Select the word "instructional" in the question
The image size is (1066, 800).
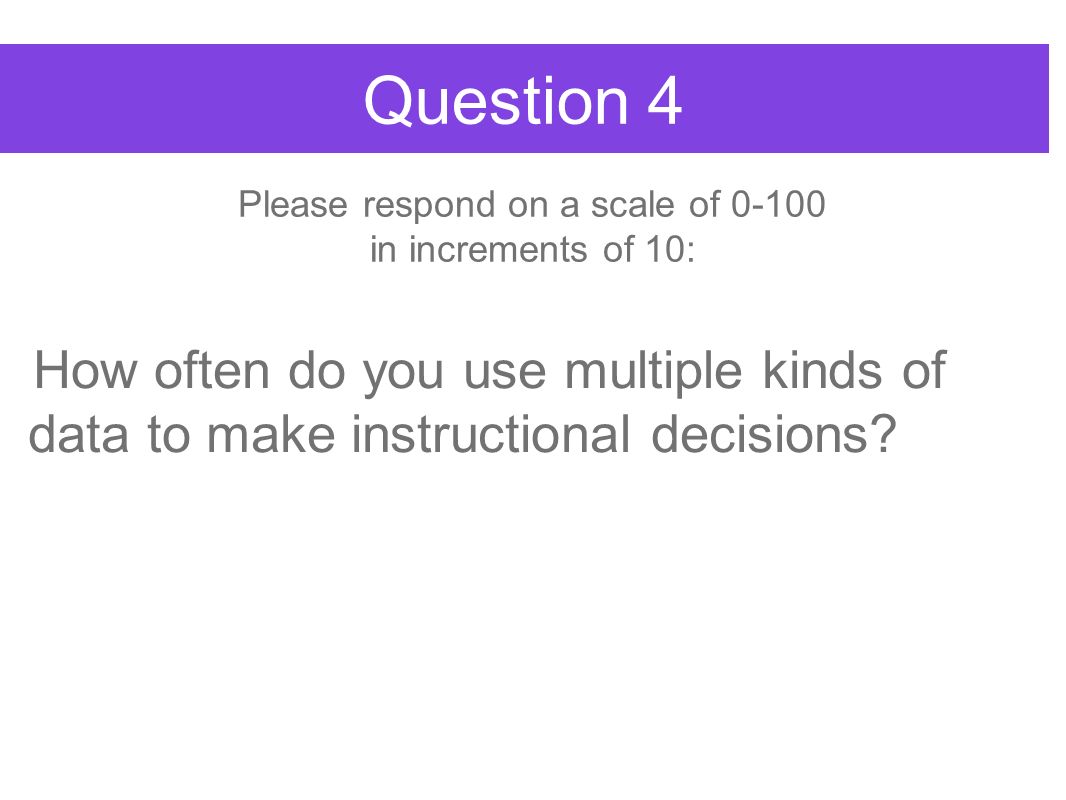(x=491, y=434)
